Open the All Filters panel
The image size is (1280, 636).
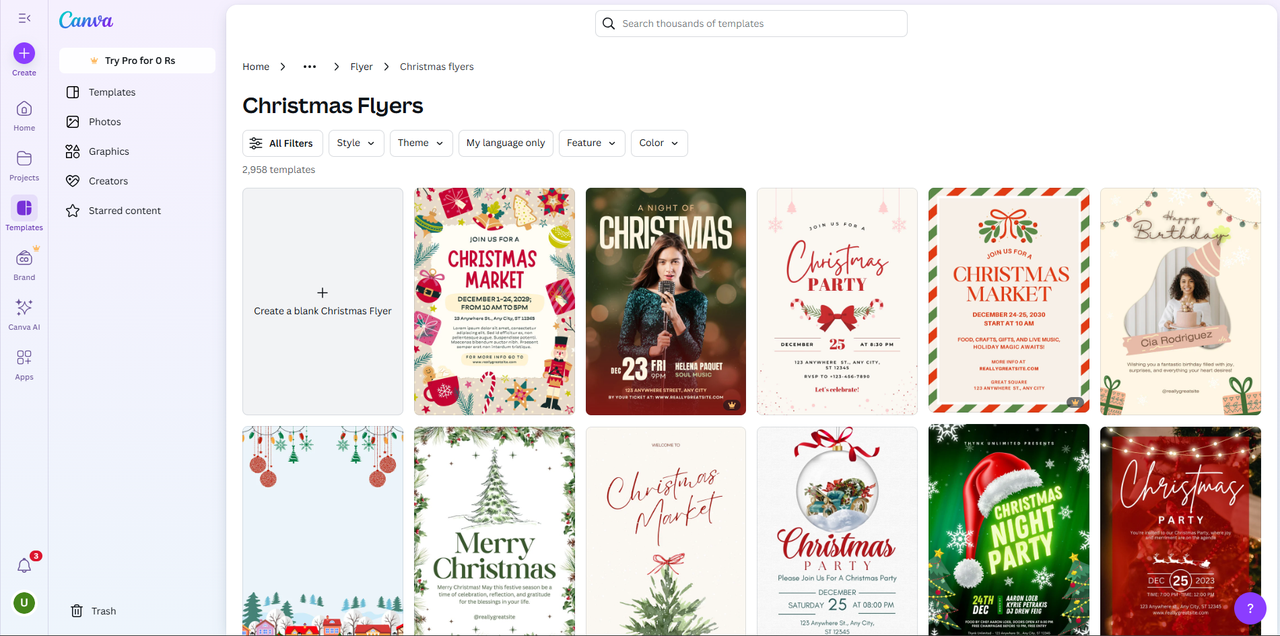tap(282, 143)
